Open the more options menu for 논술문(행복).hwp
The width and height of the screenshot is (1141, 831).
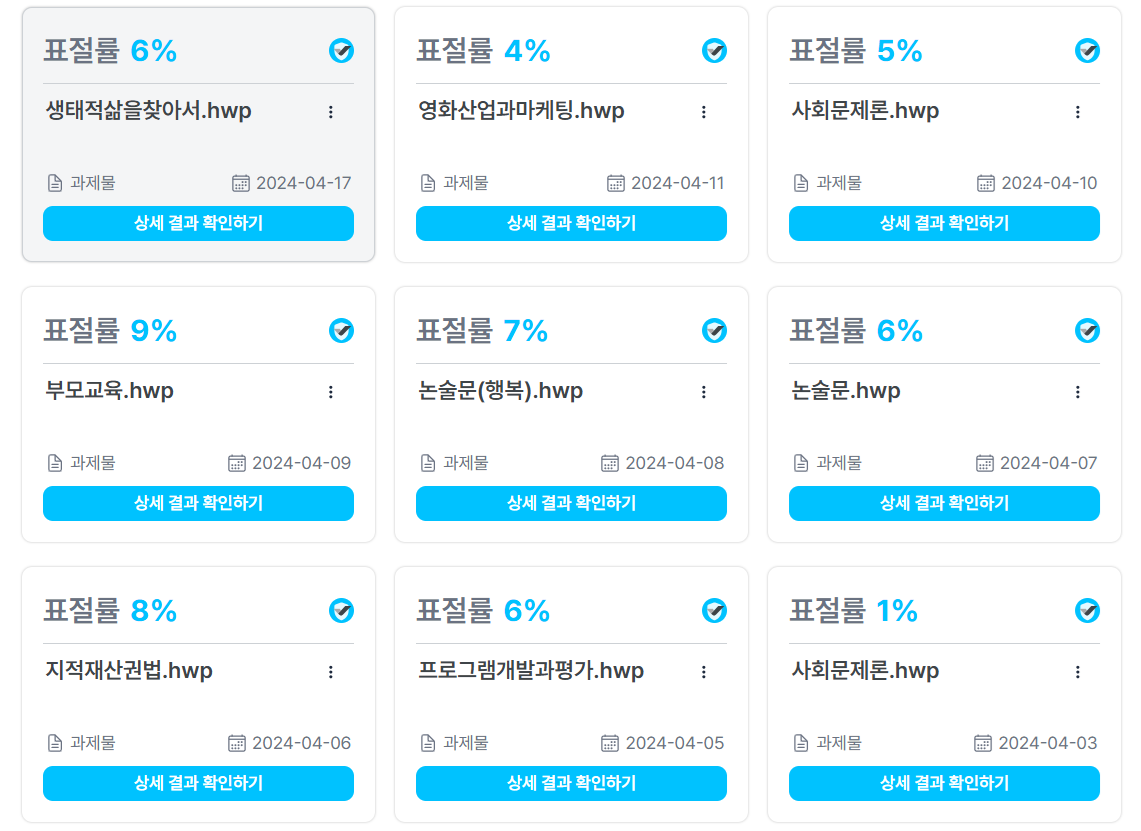click(x=704, y=392)
